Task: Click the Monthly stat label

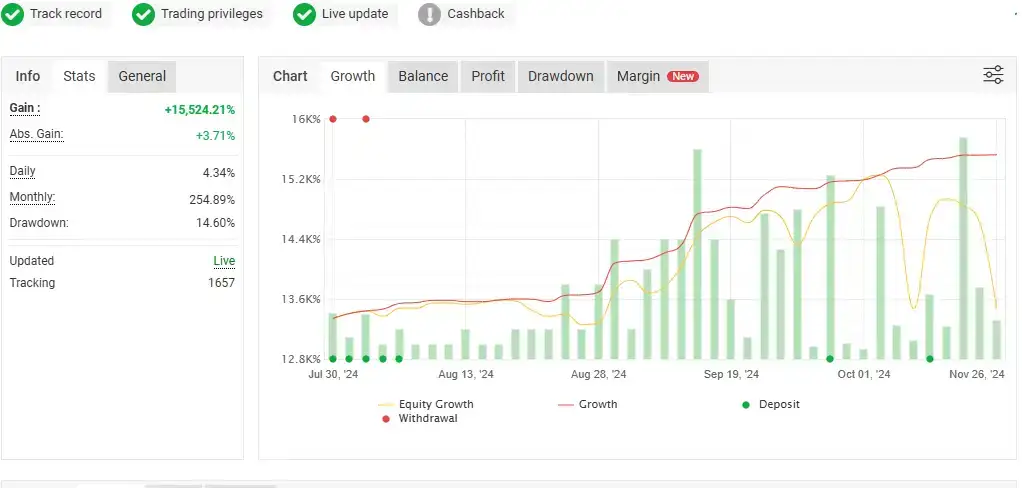Action: click(x=32, y=197)
